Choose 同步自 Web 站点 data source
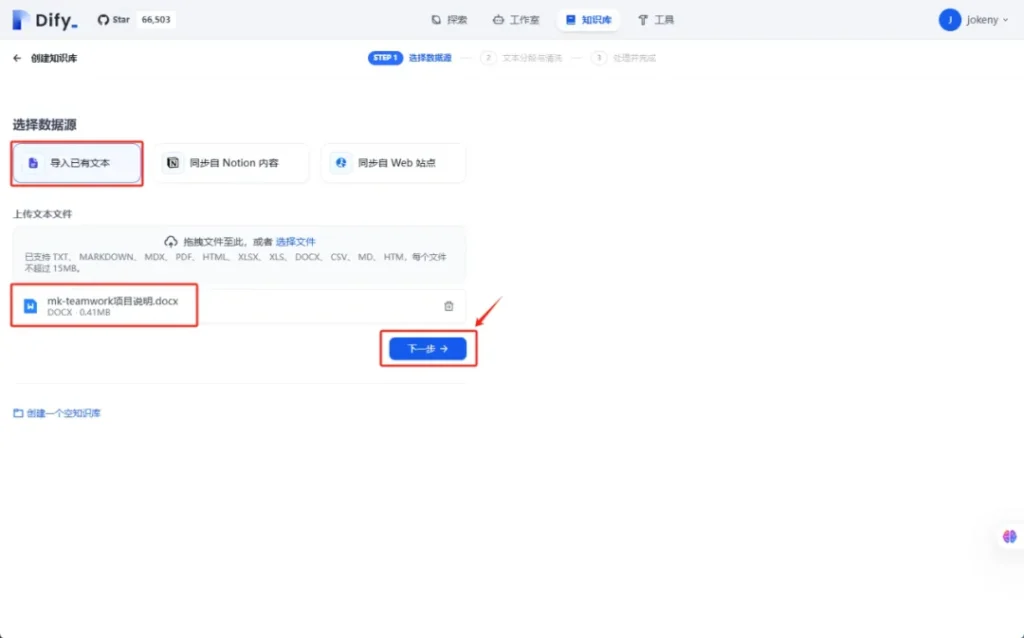The width and height of the screenshot is (1024, 638). (x=393, y=163)
